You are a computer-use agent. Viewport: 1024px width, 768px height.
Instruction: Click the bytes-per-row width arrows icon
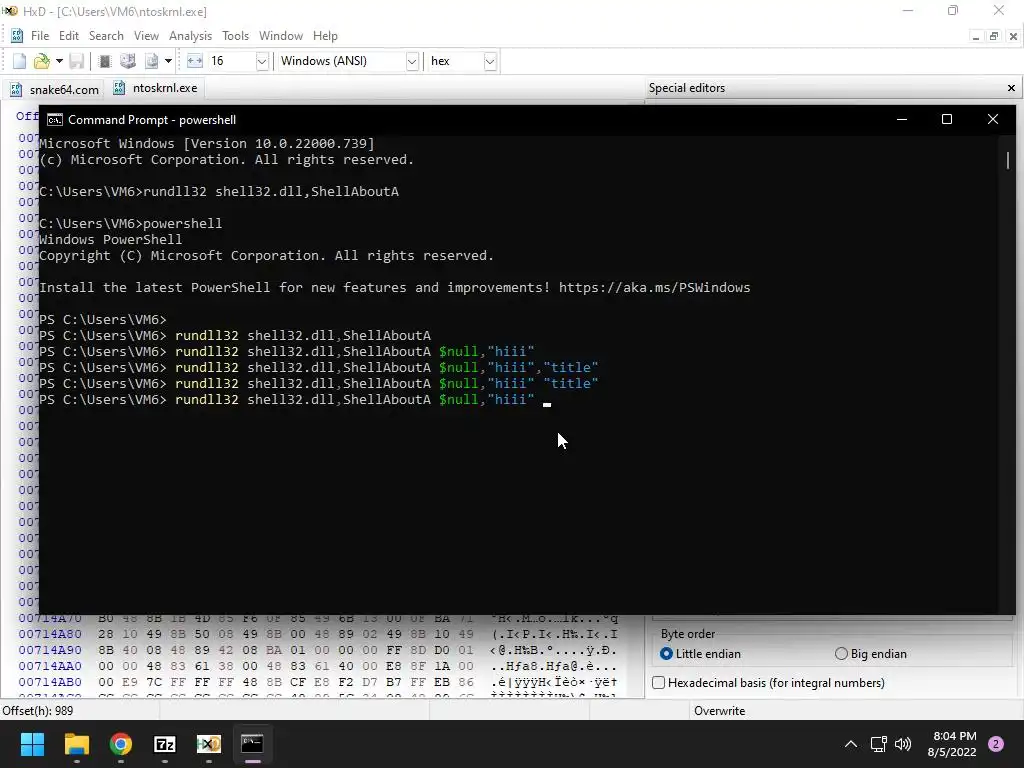195,61
